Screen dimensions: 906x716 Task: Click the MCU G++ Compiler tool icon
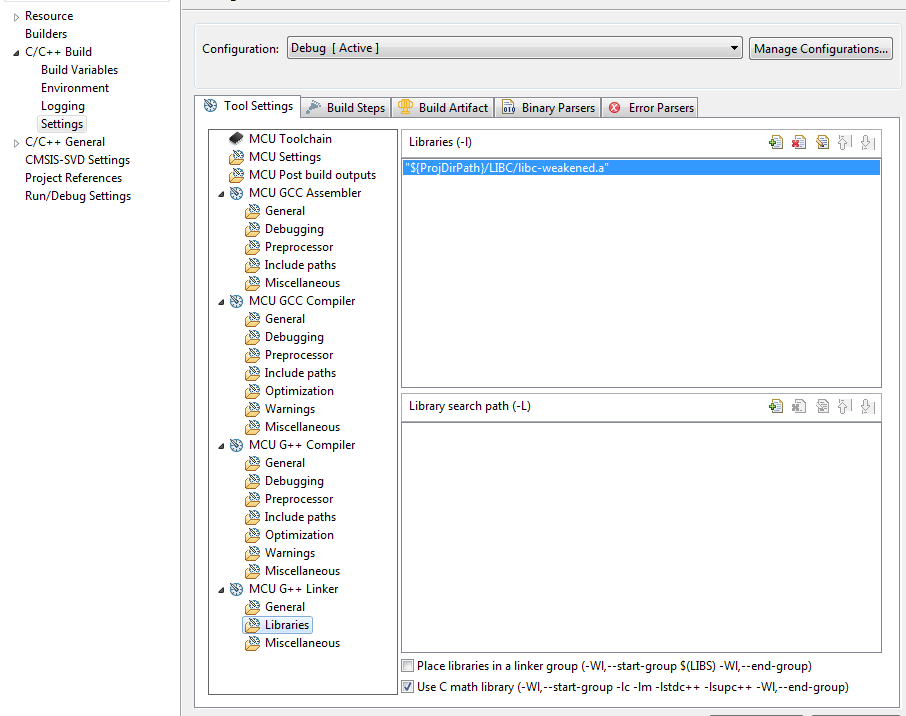coord(236,445)
